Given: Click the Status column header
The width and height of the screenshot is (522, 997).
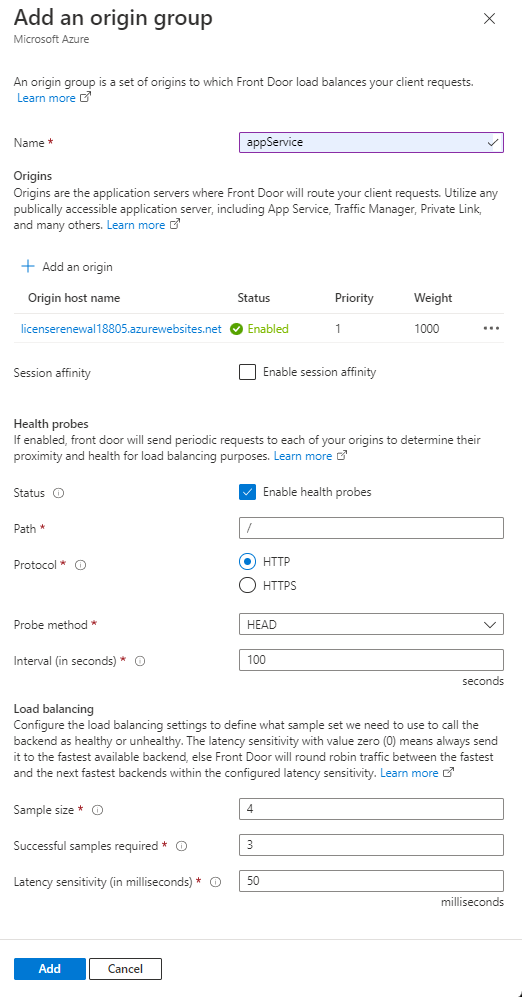Looking at the screenshot, I should [254, 298].
